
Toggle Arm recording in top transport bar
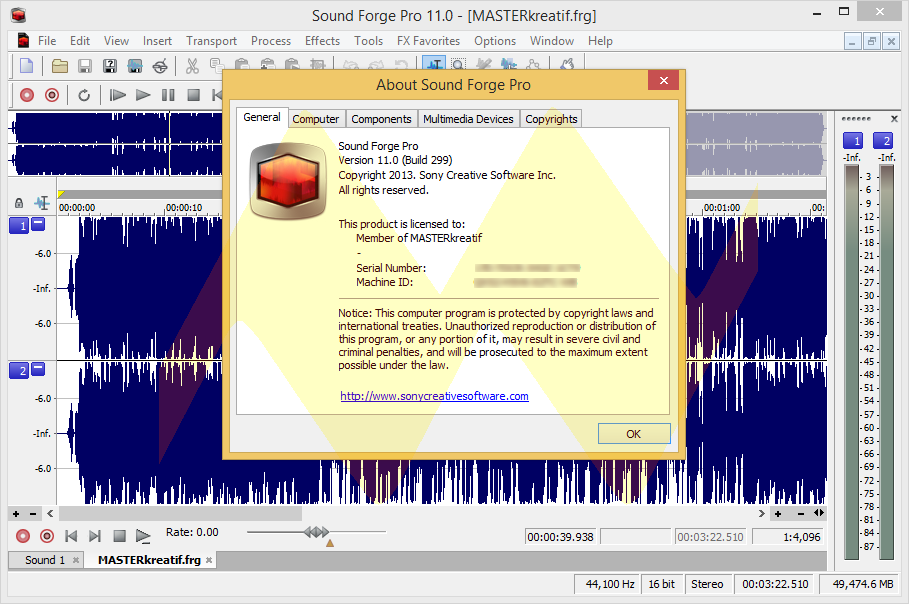coord(52,95)
